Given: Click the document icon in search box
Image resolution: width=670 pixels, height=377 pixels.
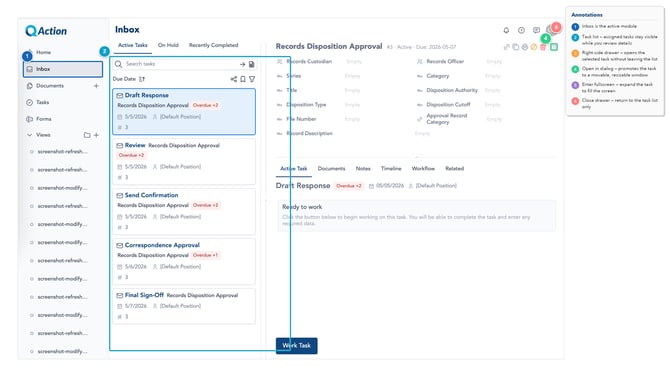Looking at the screenshot, I should (252, 64).
